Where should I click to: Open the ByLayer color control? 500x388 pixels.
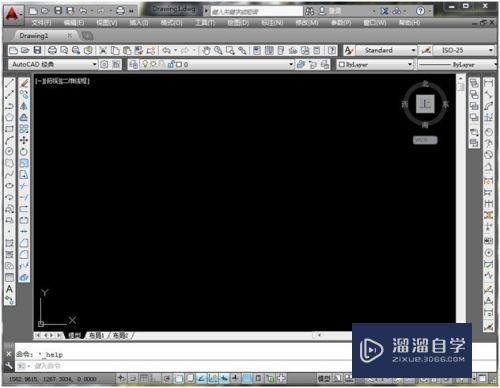(375, 64)
